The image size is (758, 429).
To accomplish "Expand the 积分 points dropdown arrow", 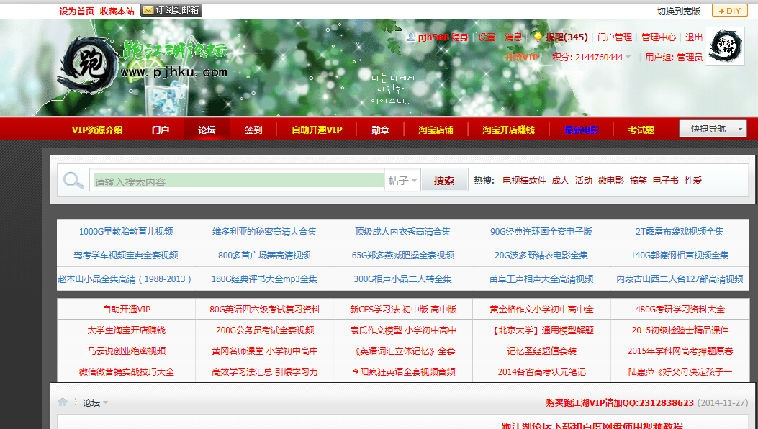I will (628, 57).
